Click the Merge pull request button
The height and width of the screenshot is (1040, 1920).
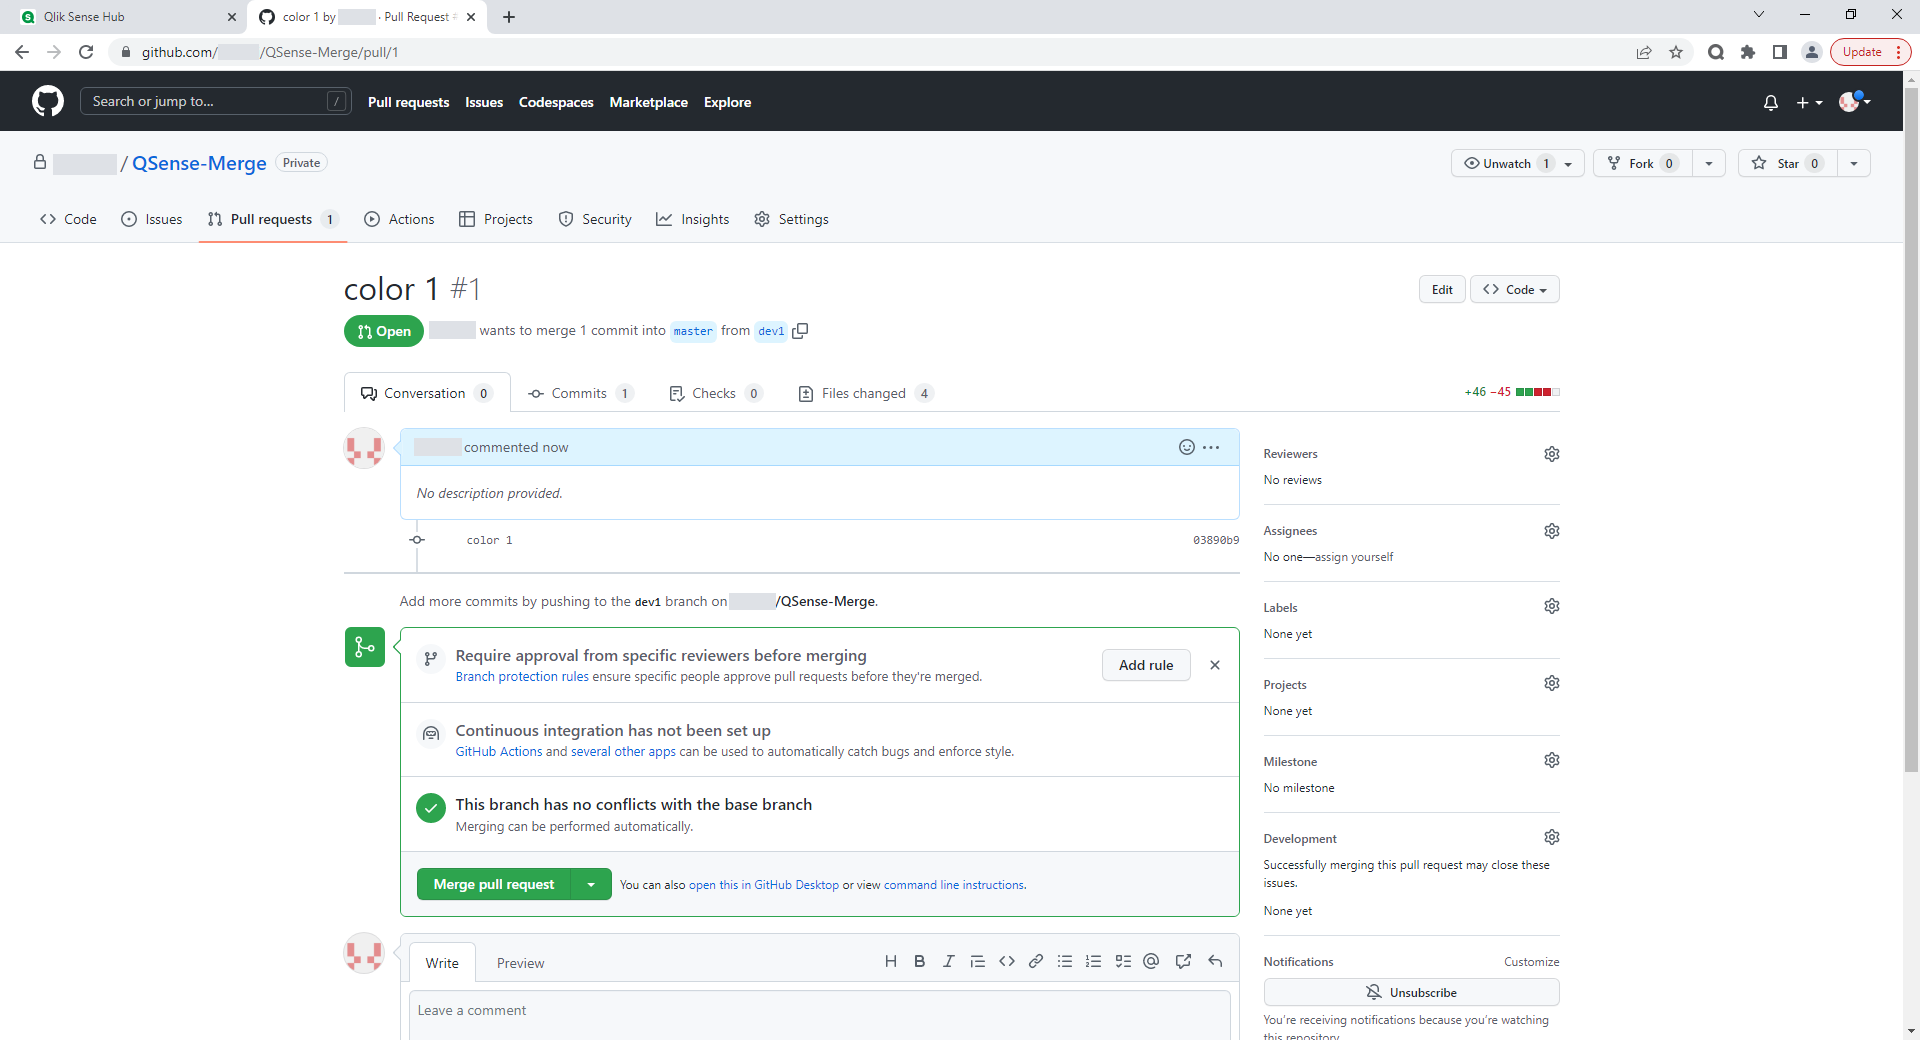point(493,884)
